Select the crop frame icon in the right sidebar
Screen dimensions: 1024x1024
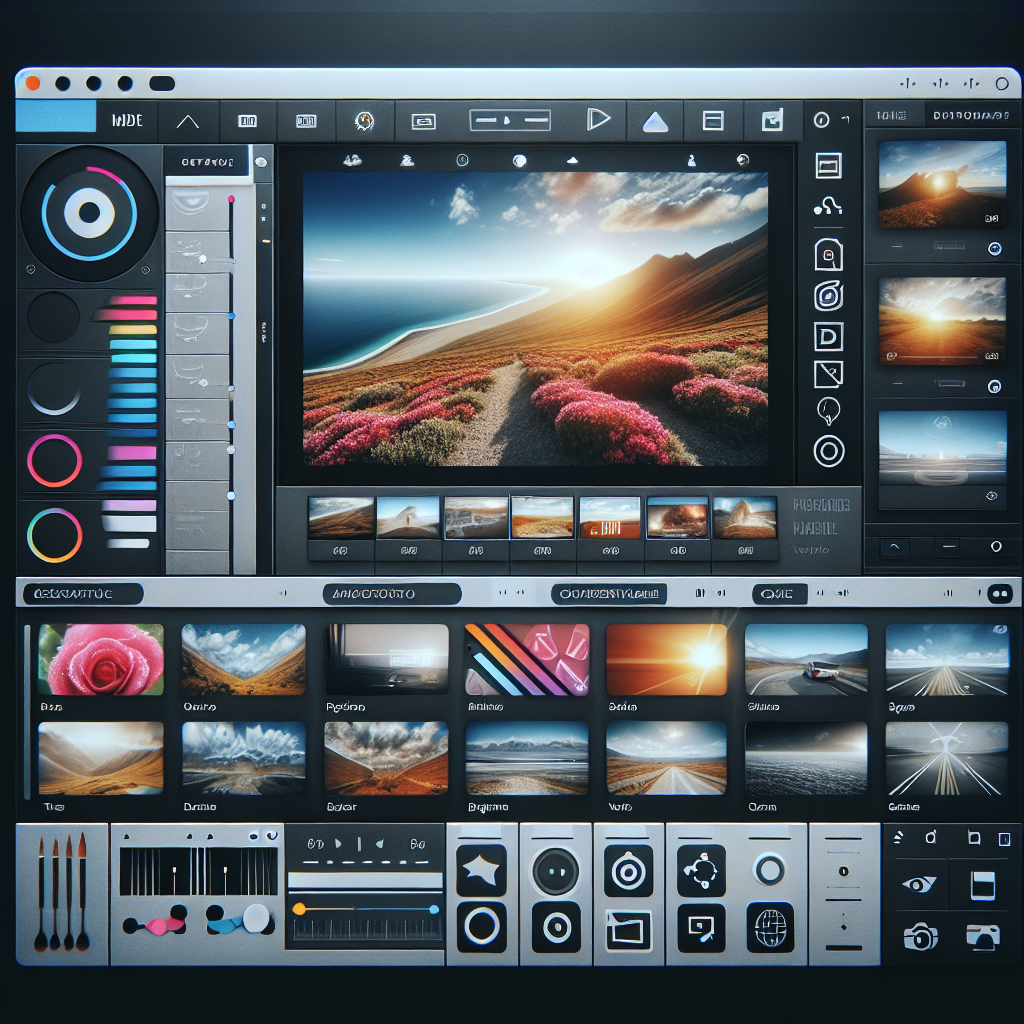(828, 166)
